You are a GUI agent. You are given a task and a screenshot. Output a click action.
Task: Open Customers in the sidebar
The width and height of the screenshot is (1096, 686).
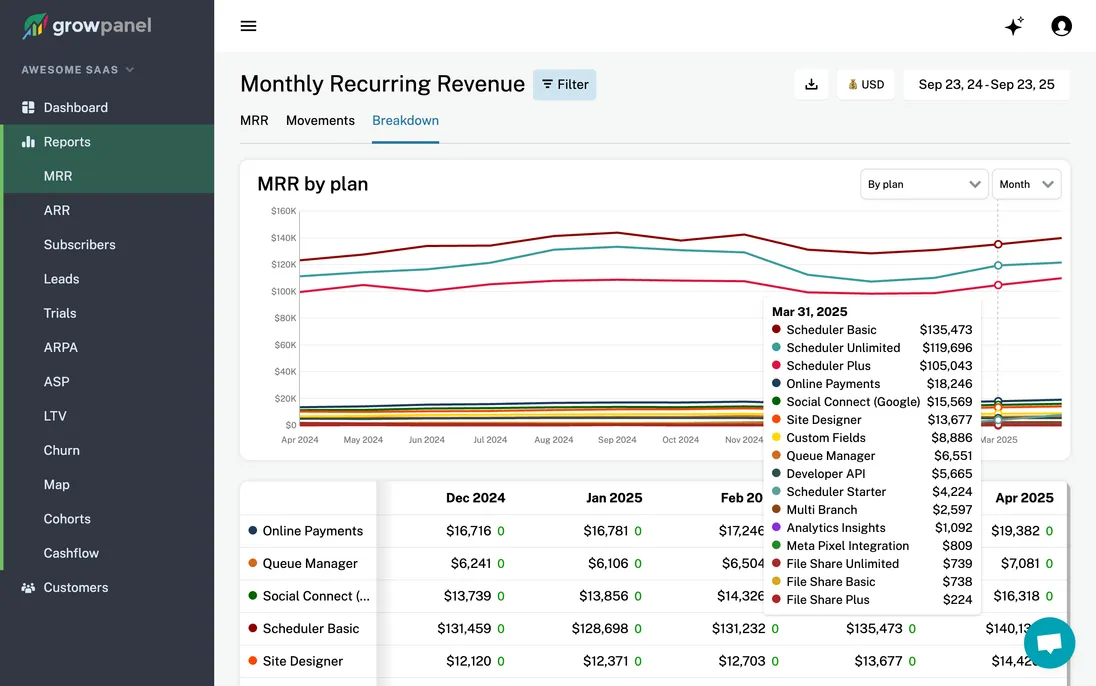click(75, 587)
